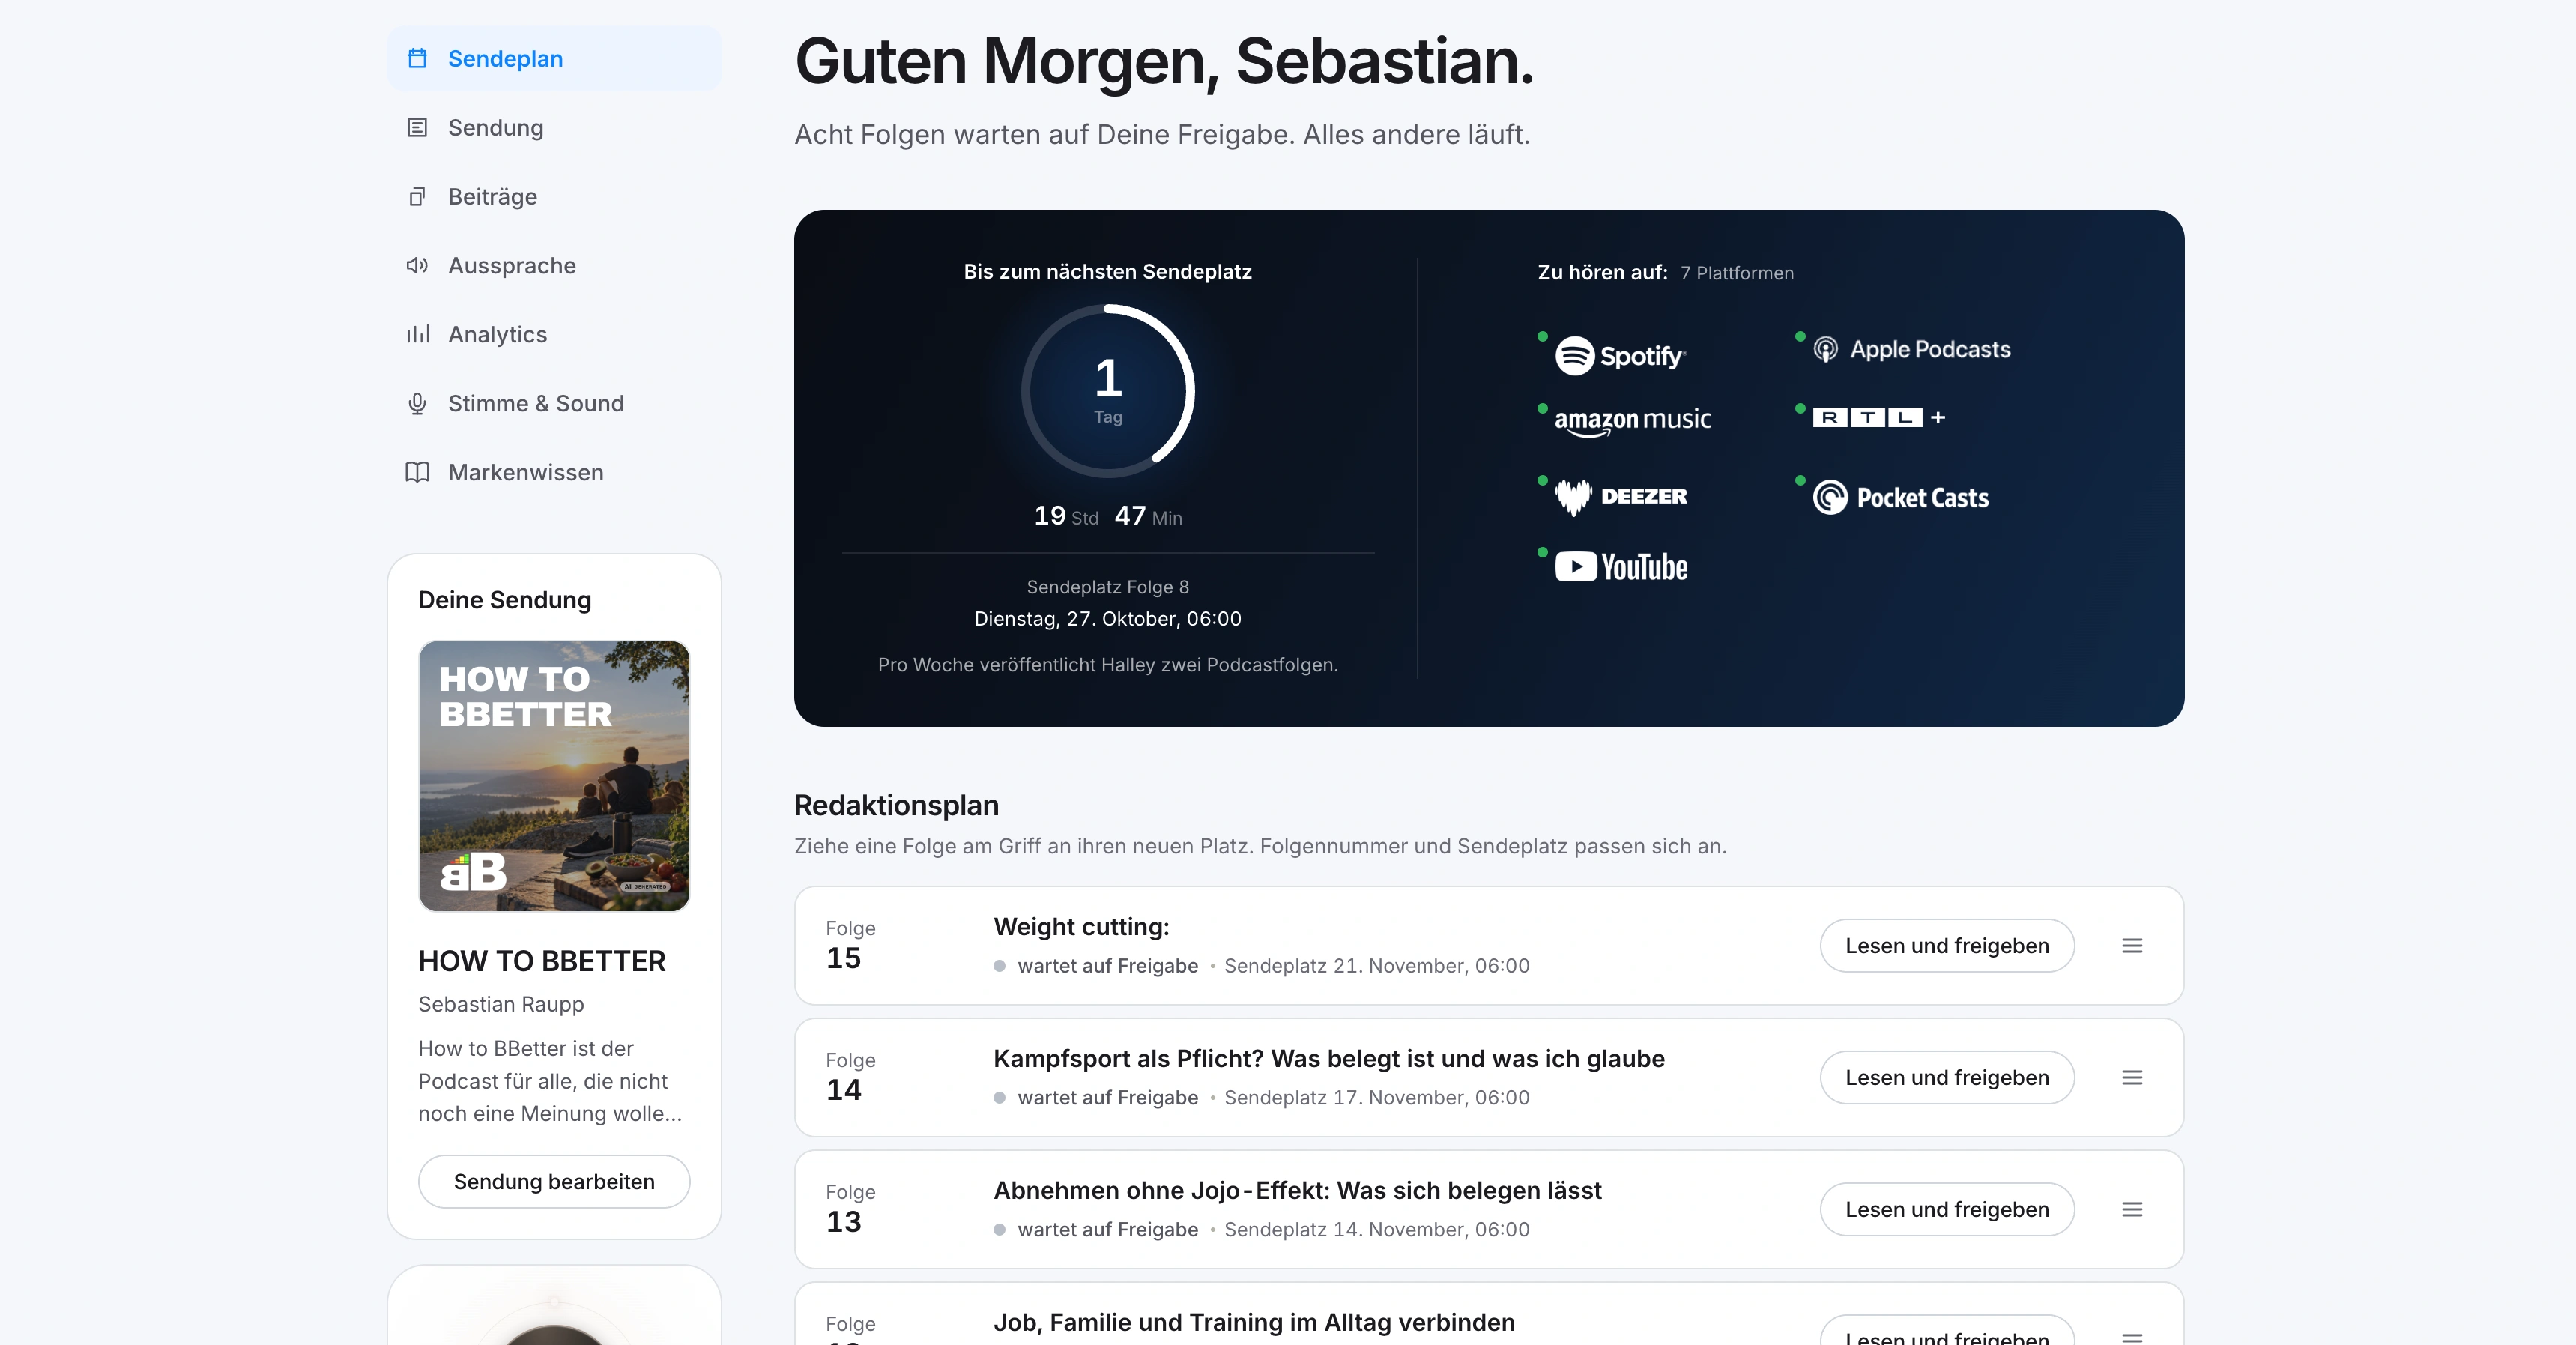Click 'Sendeplatz 17. November, 06:00' text

(1377, 1098)
